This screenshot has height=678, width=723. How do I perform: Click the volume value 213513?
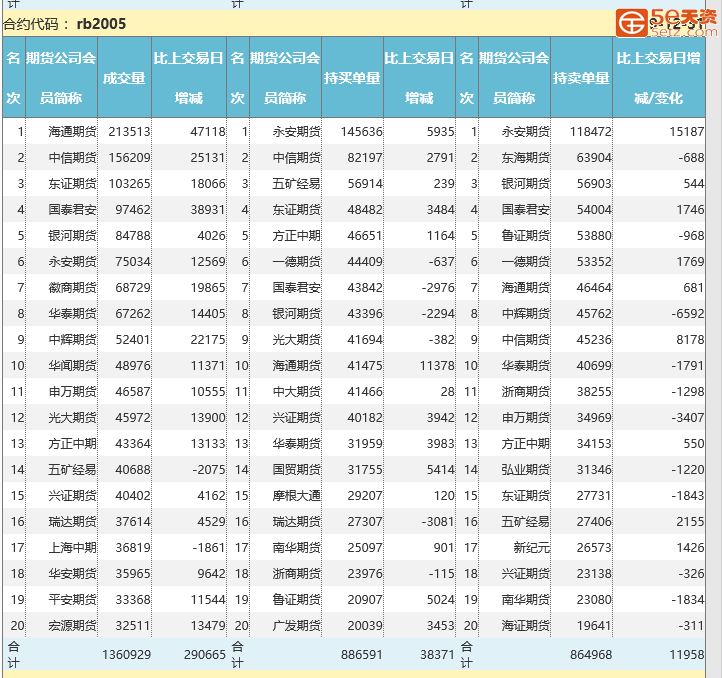tap(130, 132)
